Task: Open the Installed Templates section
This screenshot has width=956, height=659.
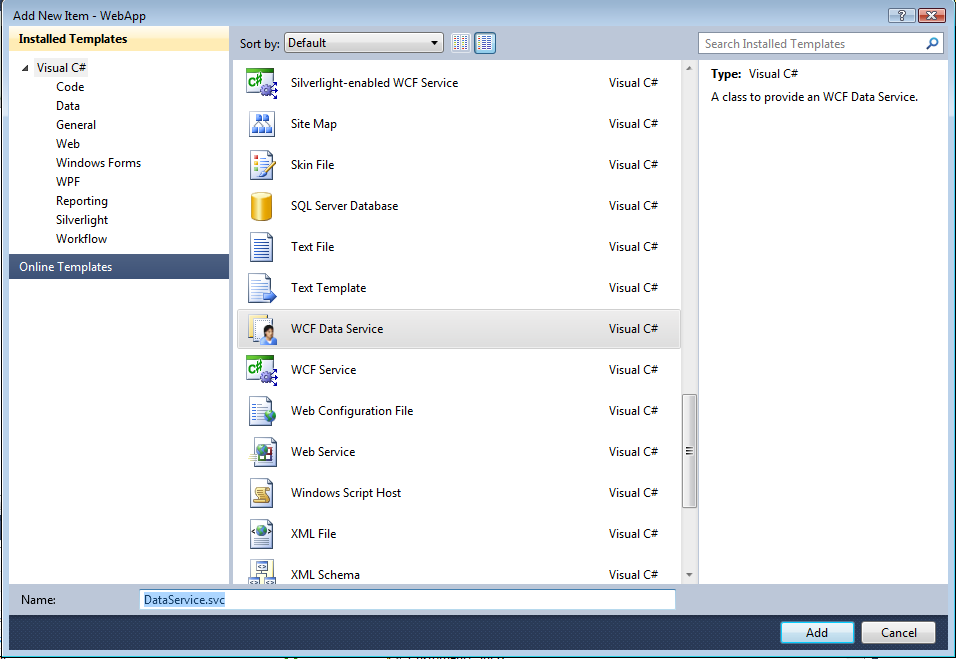Action: point(119,38)
